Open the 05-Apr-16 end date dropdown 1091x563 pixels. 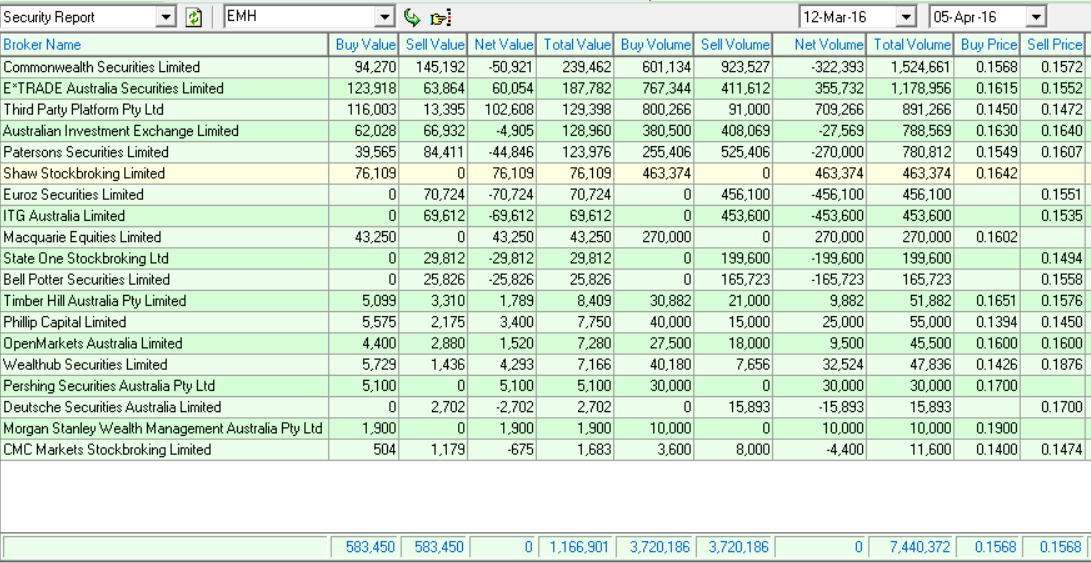pyautogui.click(x=1036, y=17)
